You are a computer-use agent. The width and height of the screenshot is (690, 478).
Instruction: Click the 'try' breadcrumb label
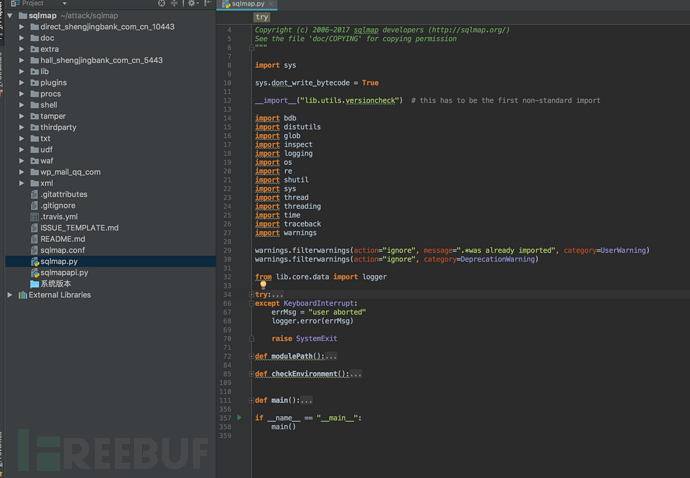click(x=261, y=17)
